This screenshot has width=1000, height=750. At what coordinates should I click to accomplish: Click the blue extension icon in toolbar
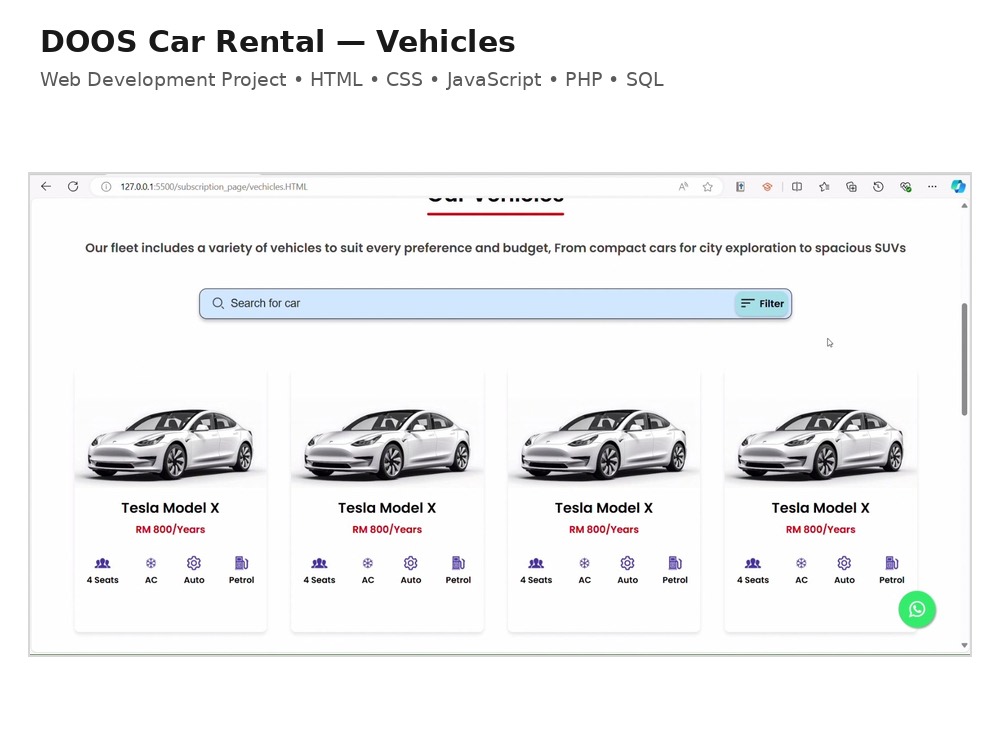[x=740, y=187]
